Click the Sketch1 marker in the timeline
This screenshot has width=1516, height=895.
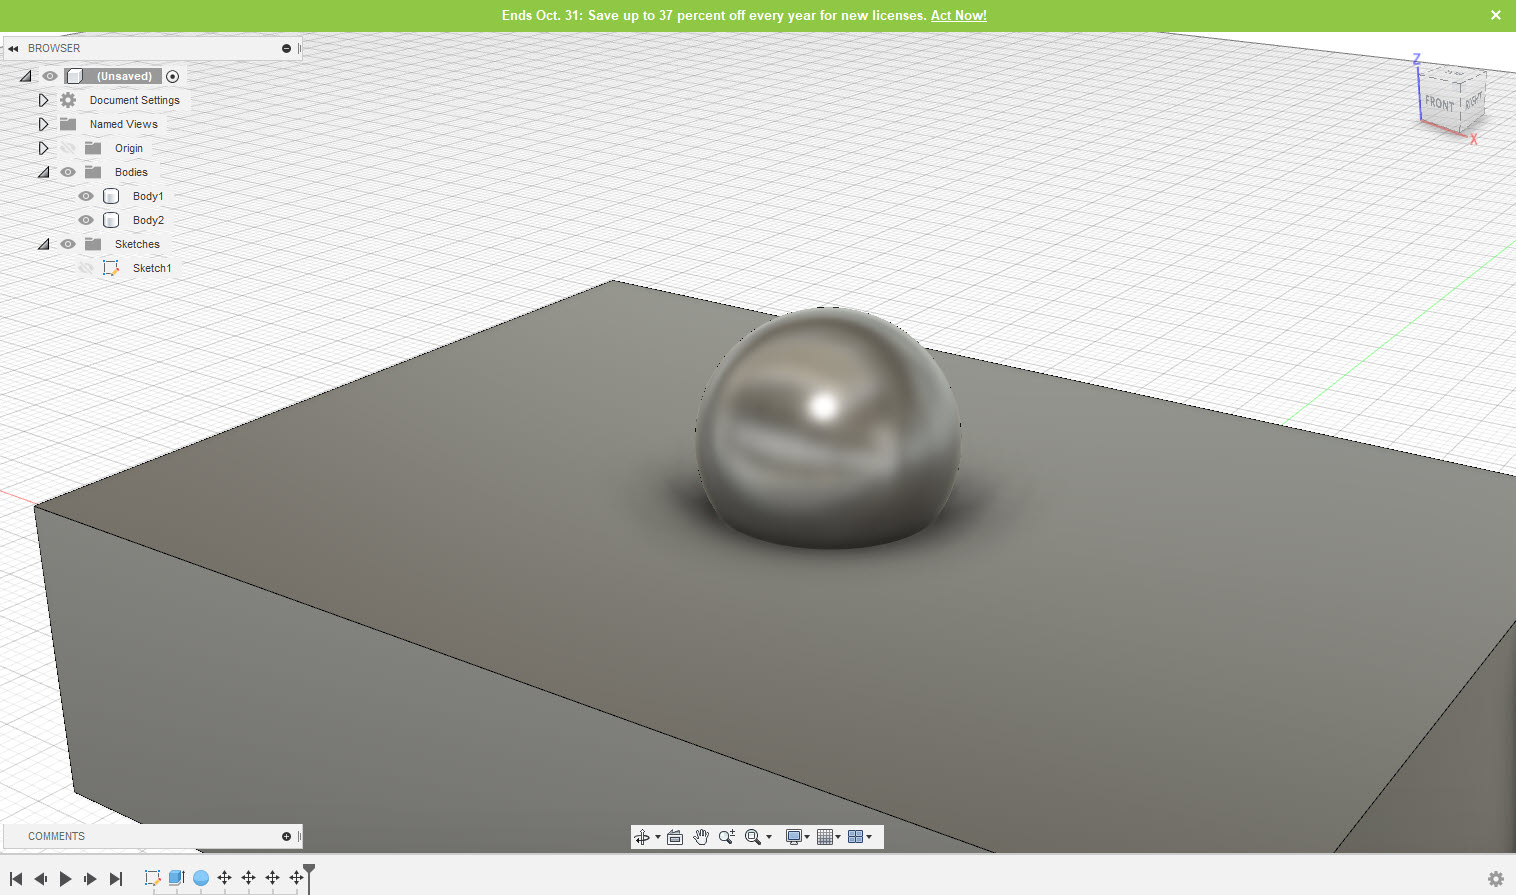point(152,877)
